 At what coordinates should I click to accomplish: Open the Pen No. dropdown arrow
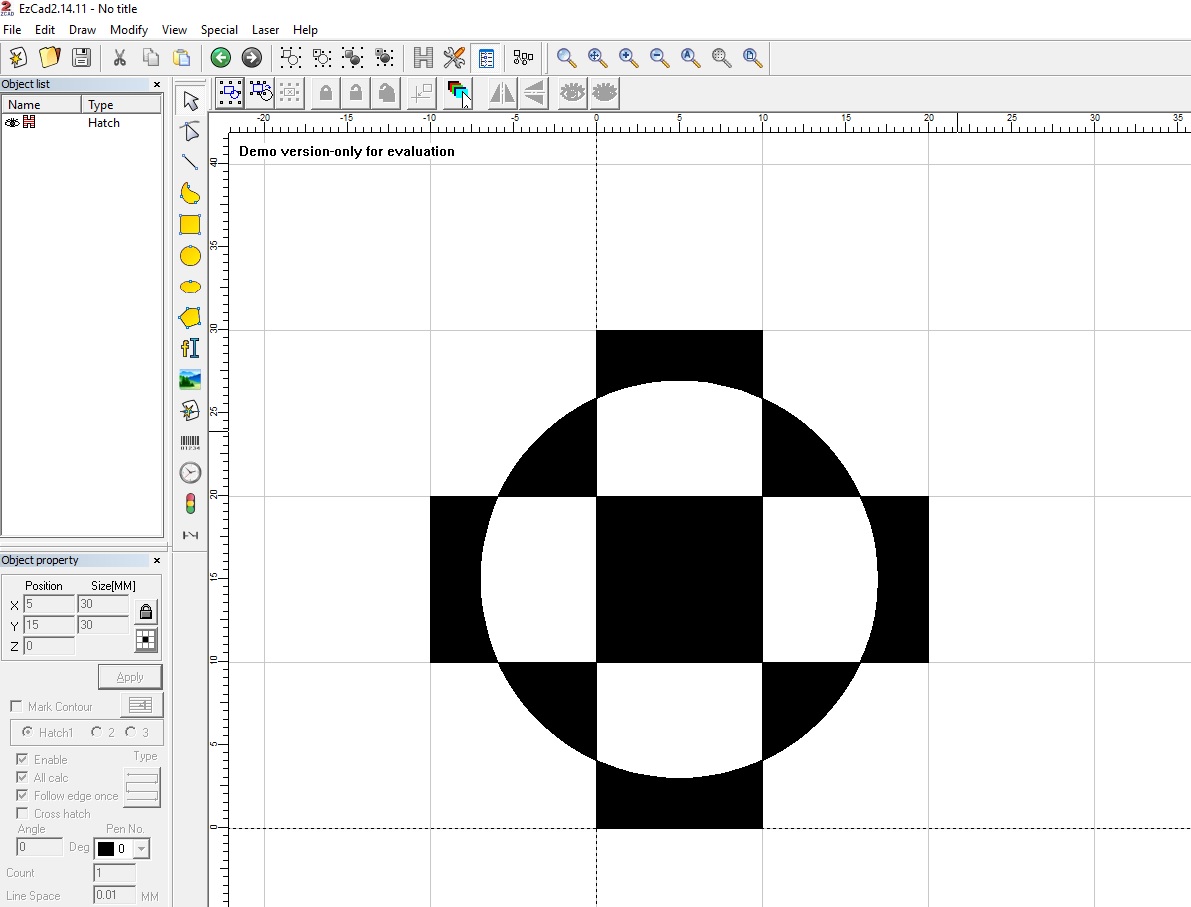[x=141, y=849]
